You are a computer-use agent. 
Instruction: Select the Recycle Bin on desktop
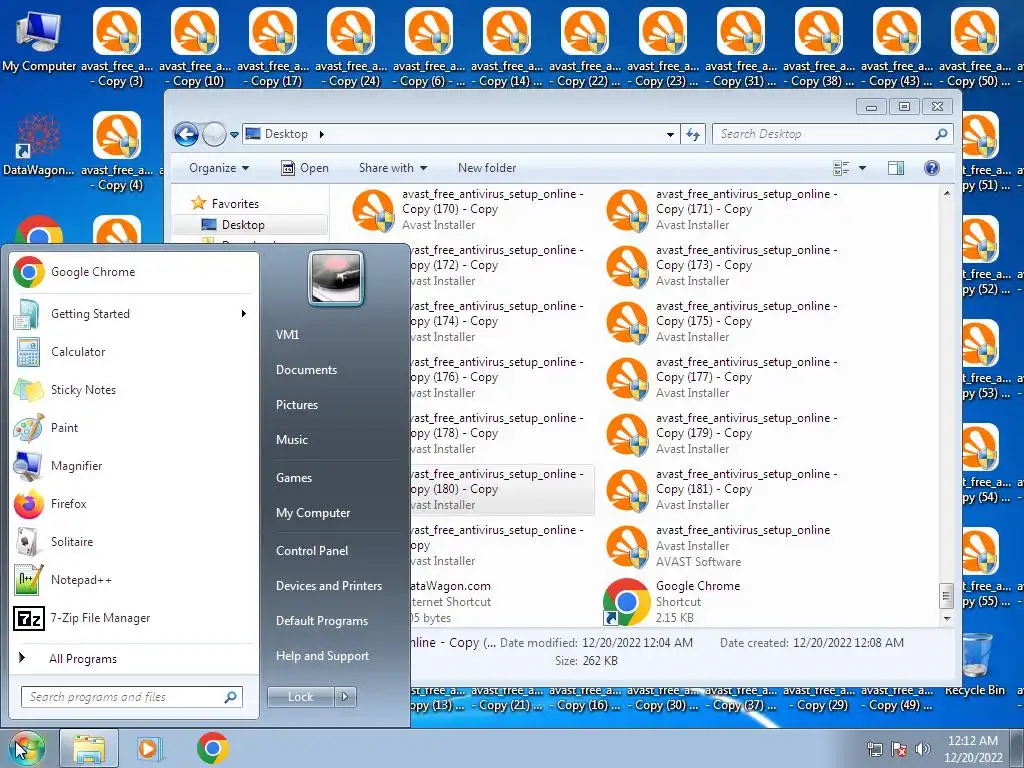976,665
